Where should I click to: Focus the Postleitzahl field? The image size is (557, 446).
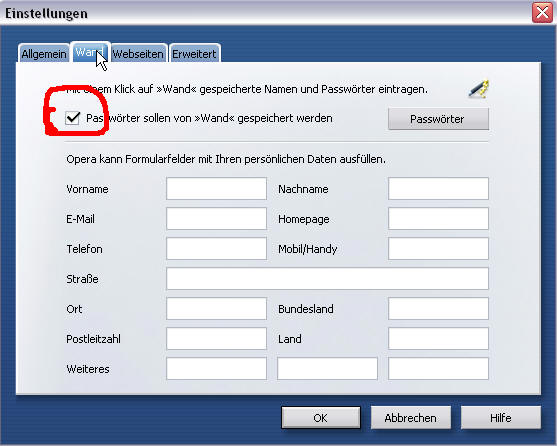pos(216,338)
